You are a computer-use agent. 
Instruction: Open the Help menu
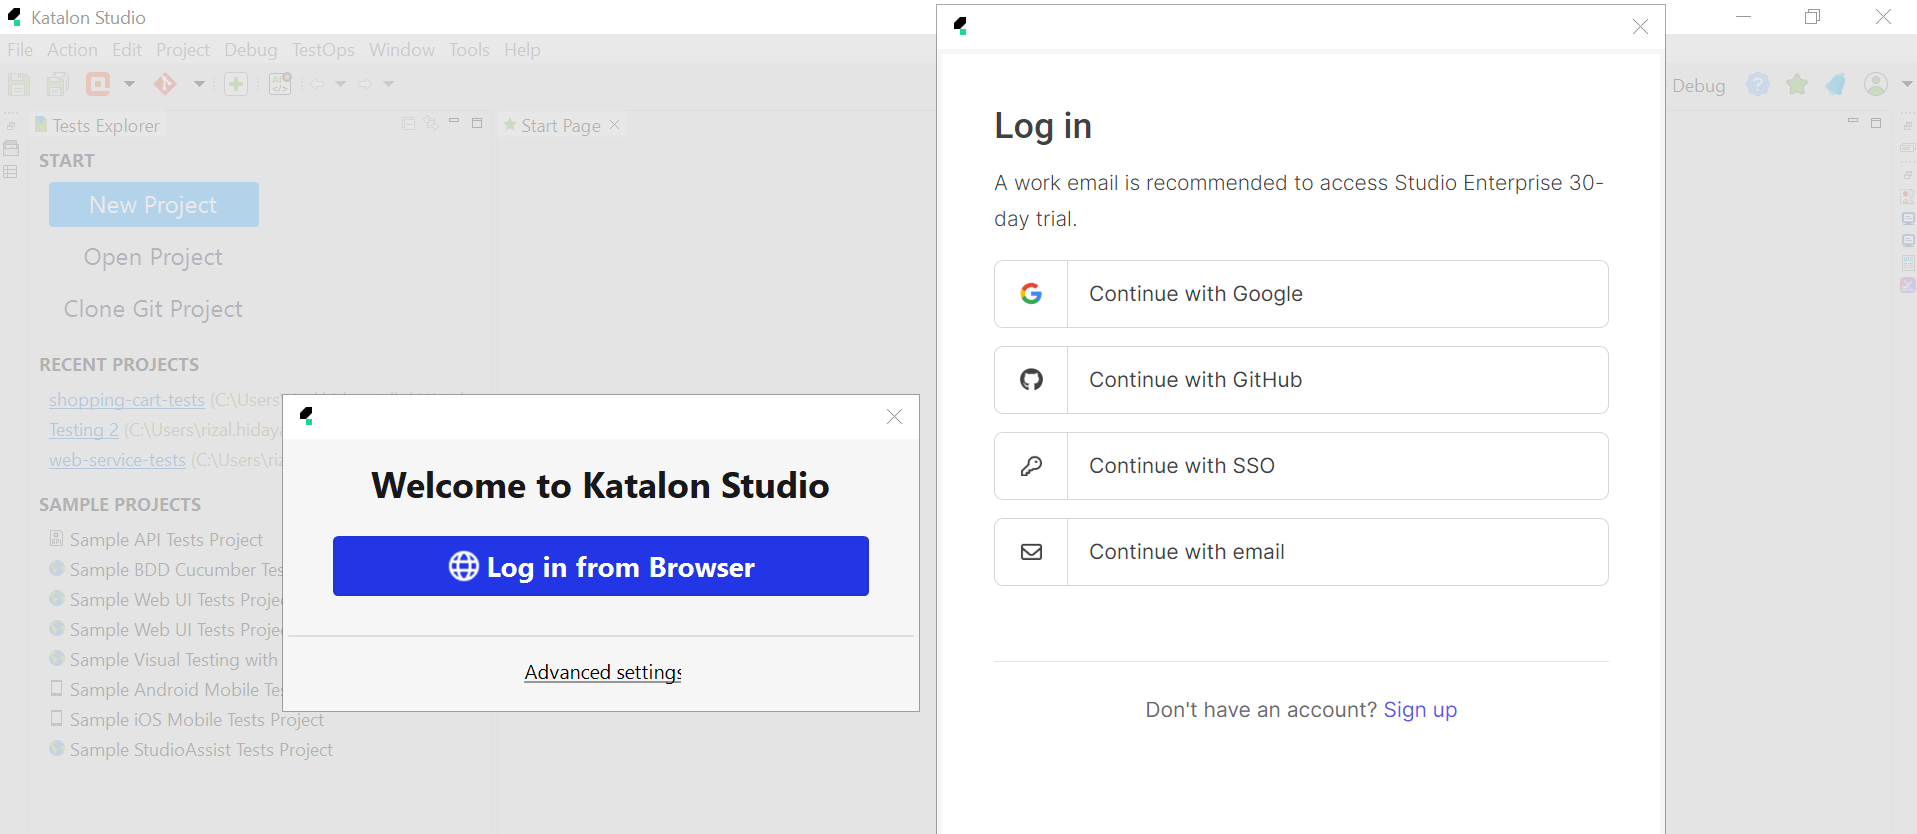522,50
